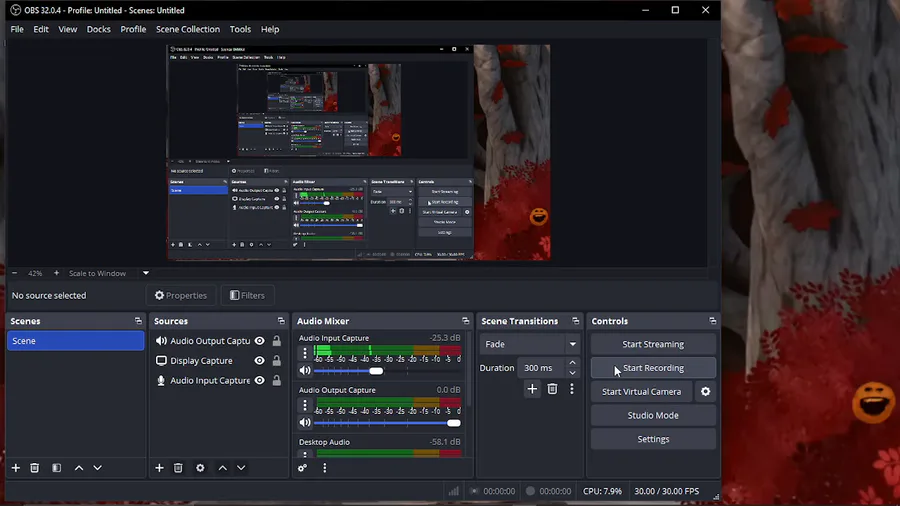Toggle lock on Display Capture source
900x506 pixels.
point(277,361)
